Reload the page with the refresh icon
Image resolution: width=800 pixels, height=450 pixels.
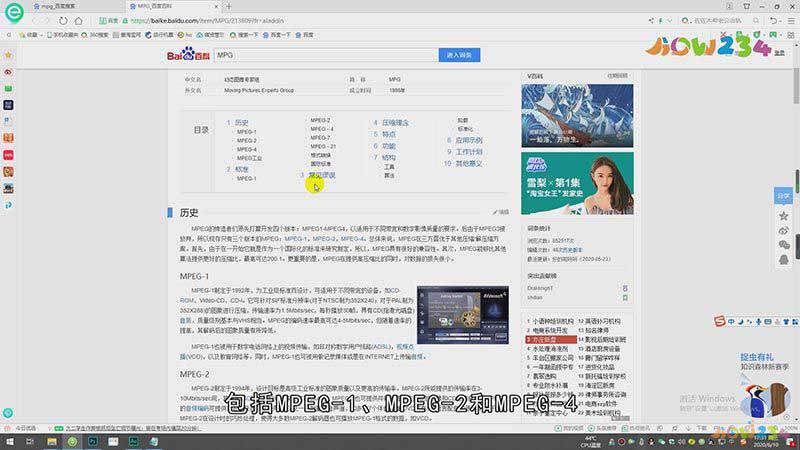tap(63, 21)
